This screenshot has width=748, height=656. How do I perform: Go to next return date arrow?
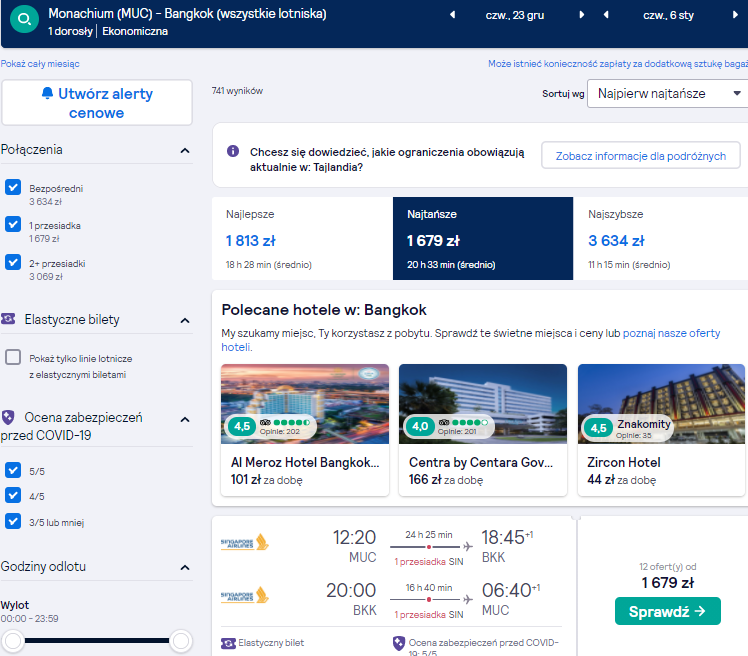tap(735, 15)
